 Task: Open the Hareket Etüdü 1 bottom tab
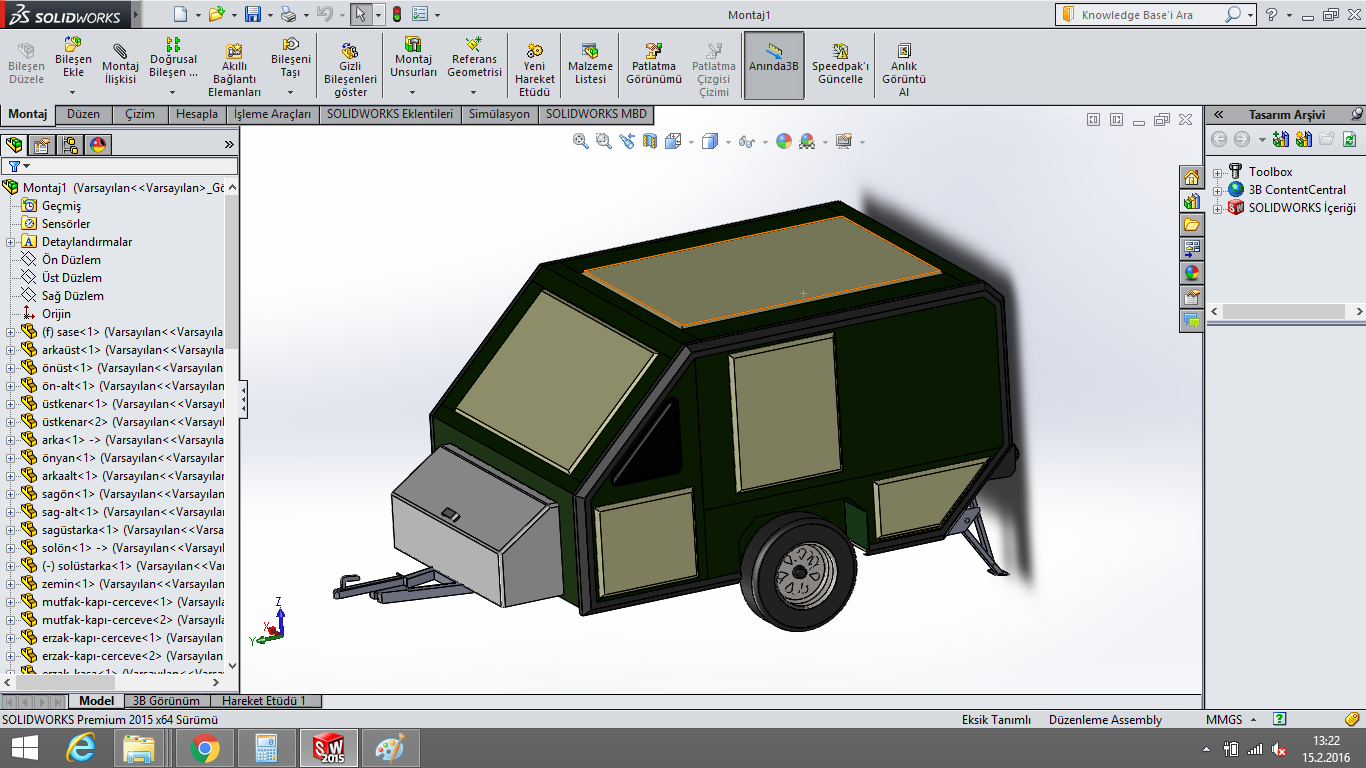[x=264, y=701]
